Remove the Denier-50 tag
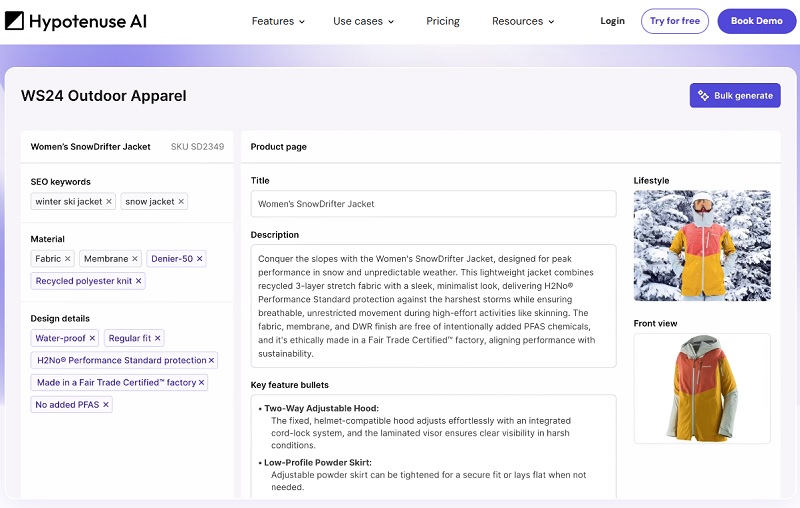Screen dimensions: 800x508 [199, 259]
